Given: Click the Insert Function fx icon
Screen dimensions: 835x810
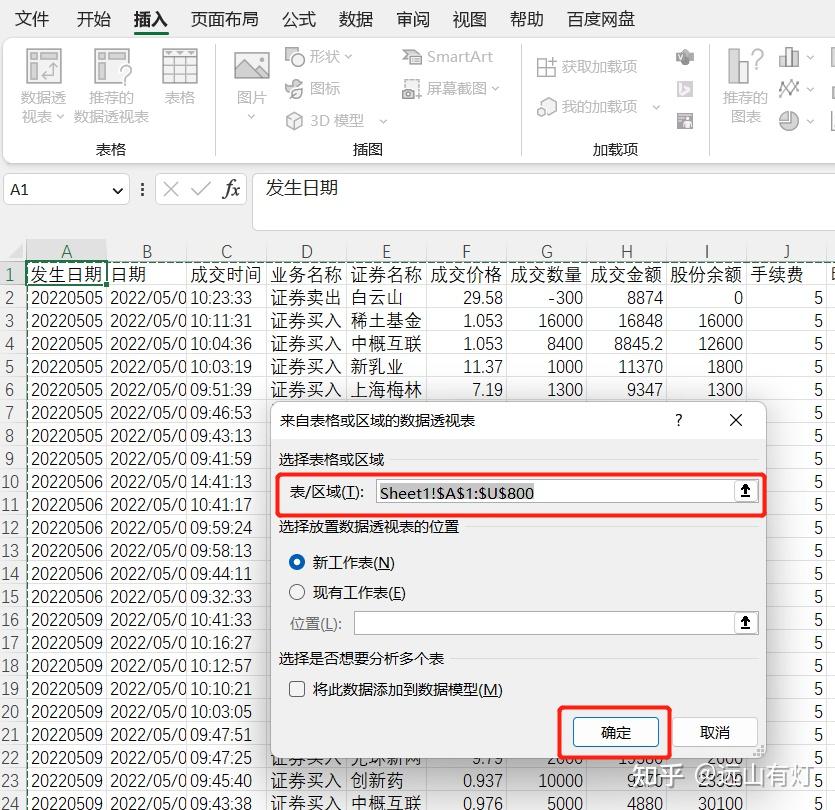Looking at the screenshot, I should 231,189.
